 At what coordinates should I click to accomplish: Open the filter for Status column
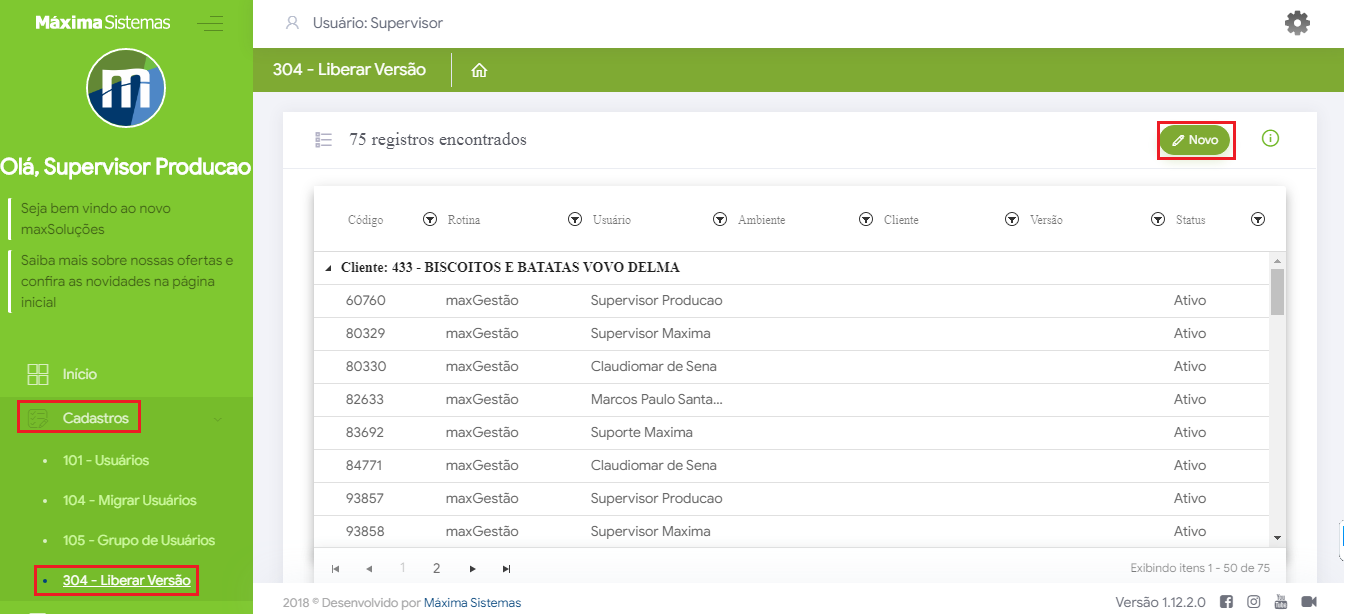coord(1258,220)
